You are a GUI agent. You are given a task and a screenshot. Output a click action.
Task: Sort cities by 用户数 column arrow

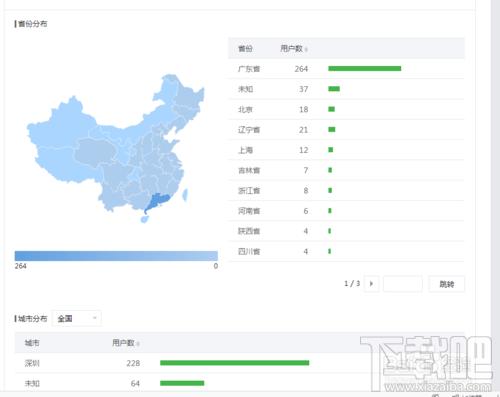click(x=138, y=344)
